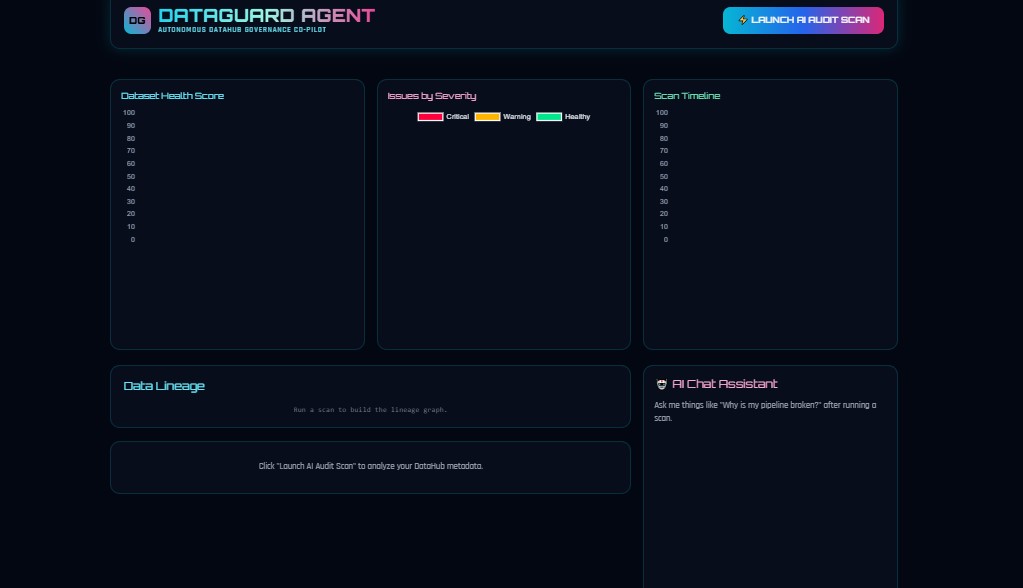Click the 'Ask me things like' chat prompt text

pos(765,411)
